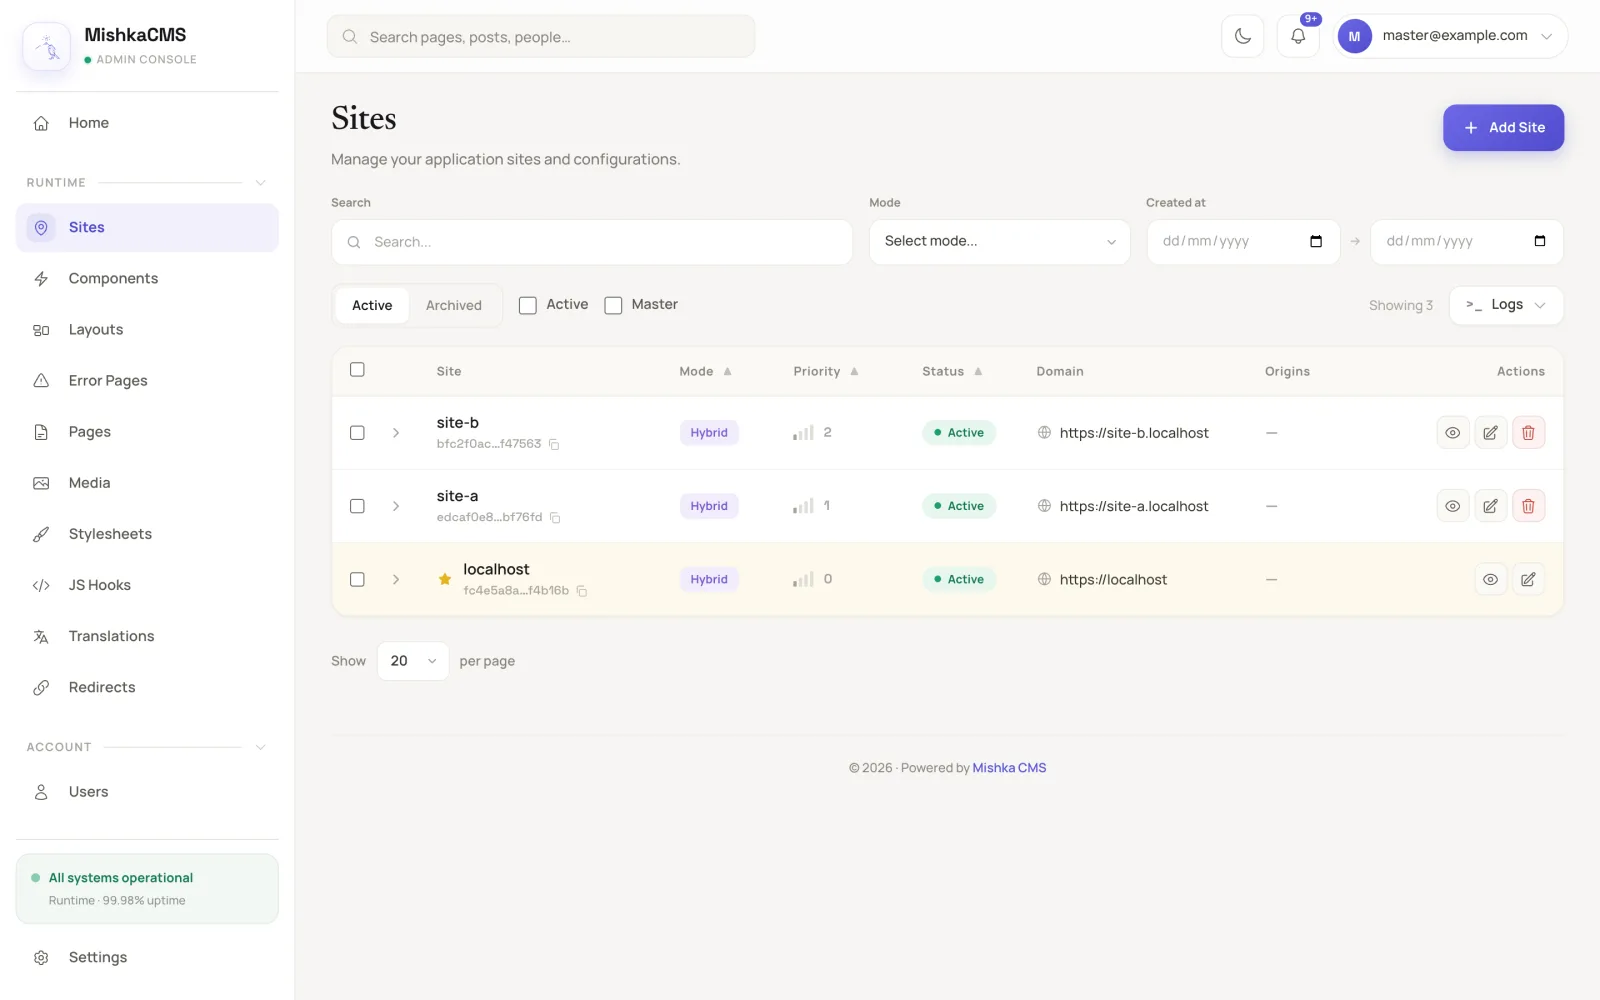Tick the select-all checkbox in table header
Screen dimensions: 1600x1000
(357, 370)
